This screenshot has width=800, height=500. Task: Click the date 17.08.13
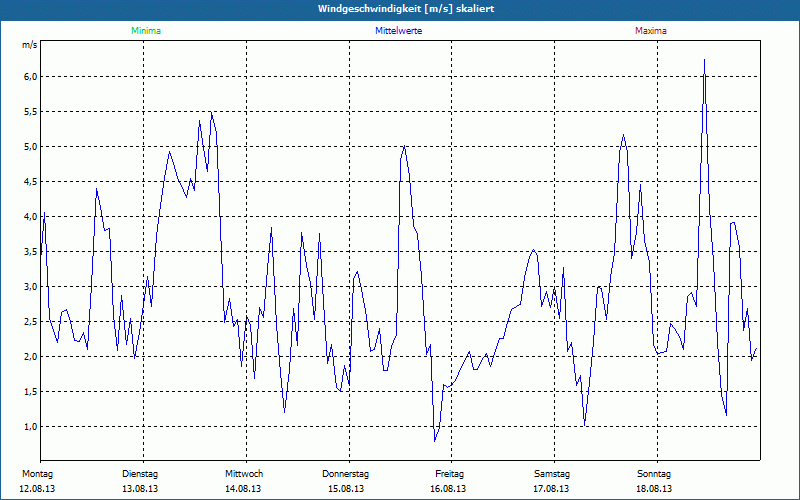[551, 489]
